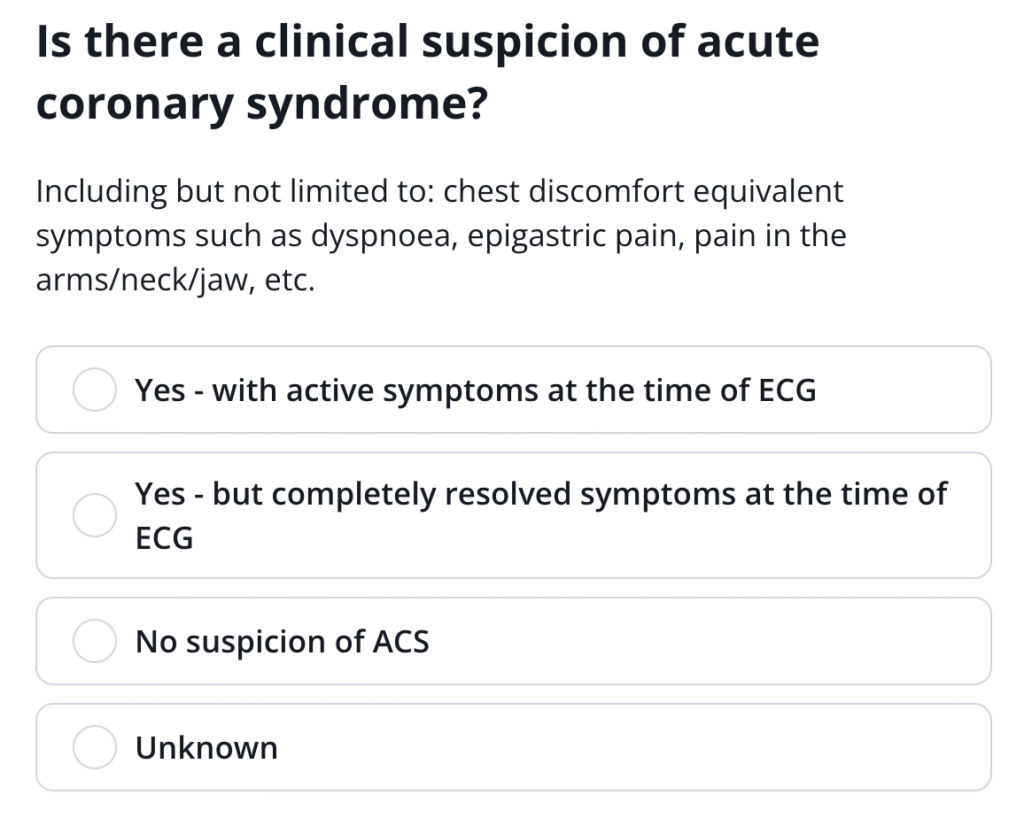Click the acute coronary syndrome question heading

427,72
